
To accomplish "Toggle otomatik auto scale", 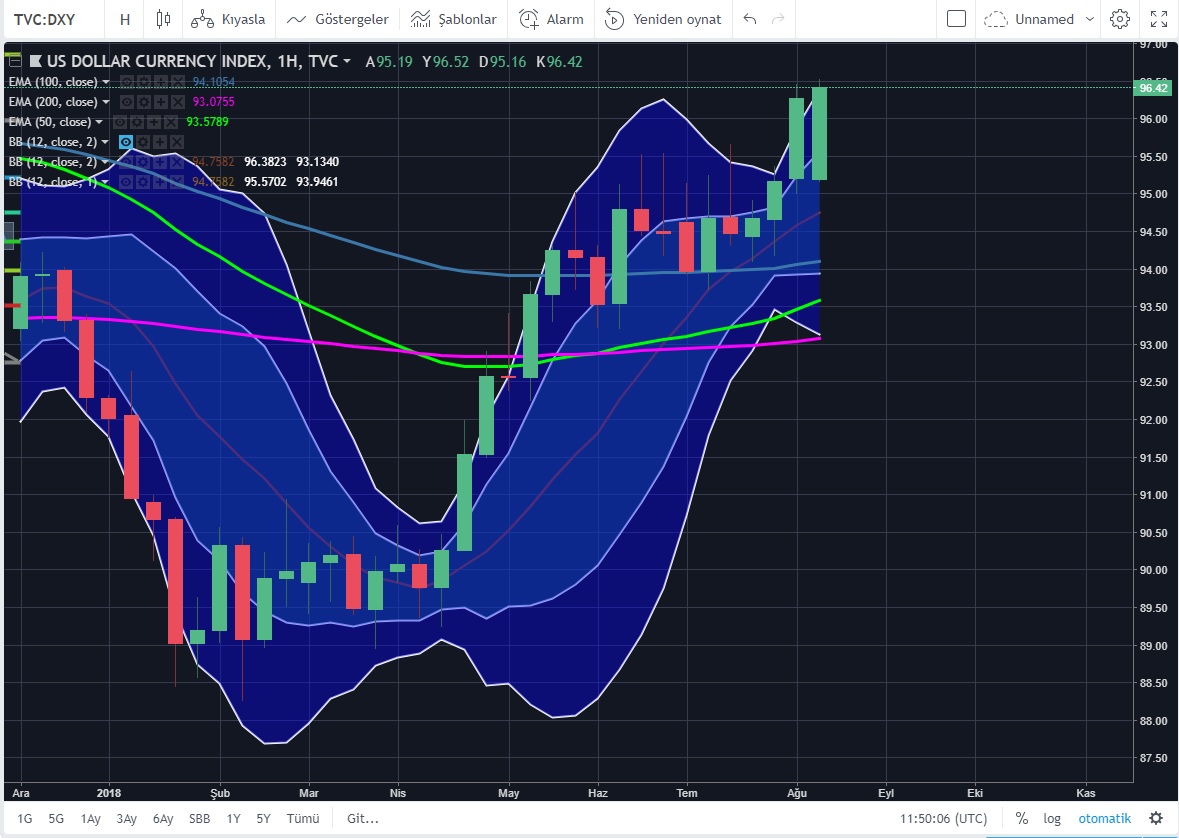I will [x=1105, y=818].
